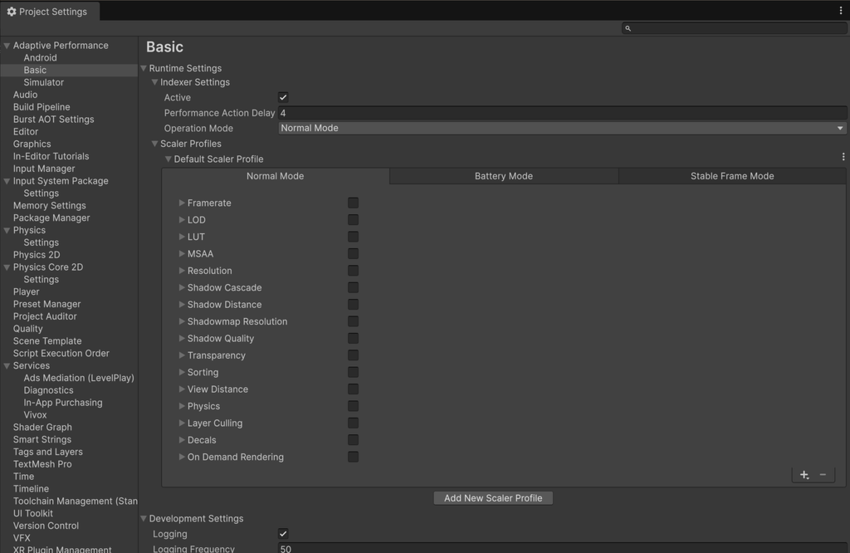Expand the Framerate scaler arrow

pos(182,203)
